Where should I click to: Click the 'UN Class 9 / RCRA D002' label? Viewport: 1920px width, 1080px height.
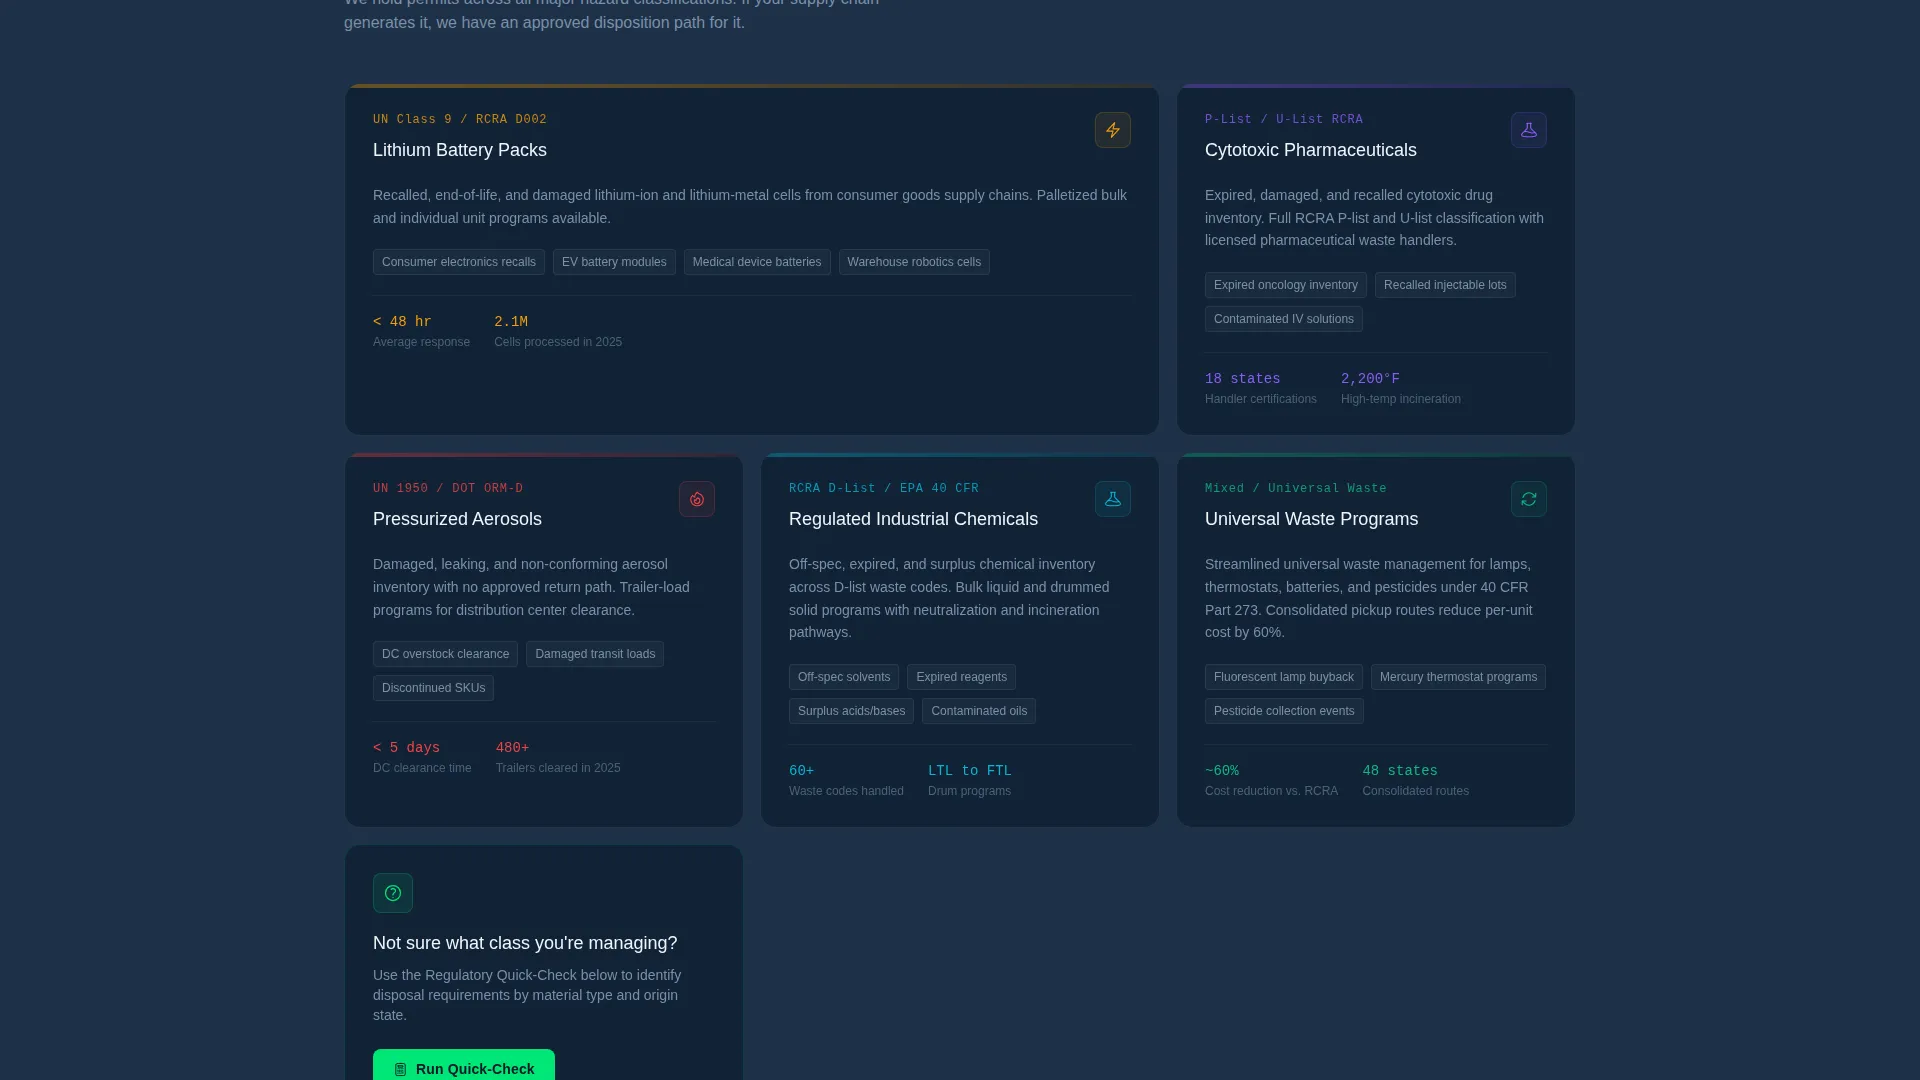(460, 119)
